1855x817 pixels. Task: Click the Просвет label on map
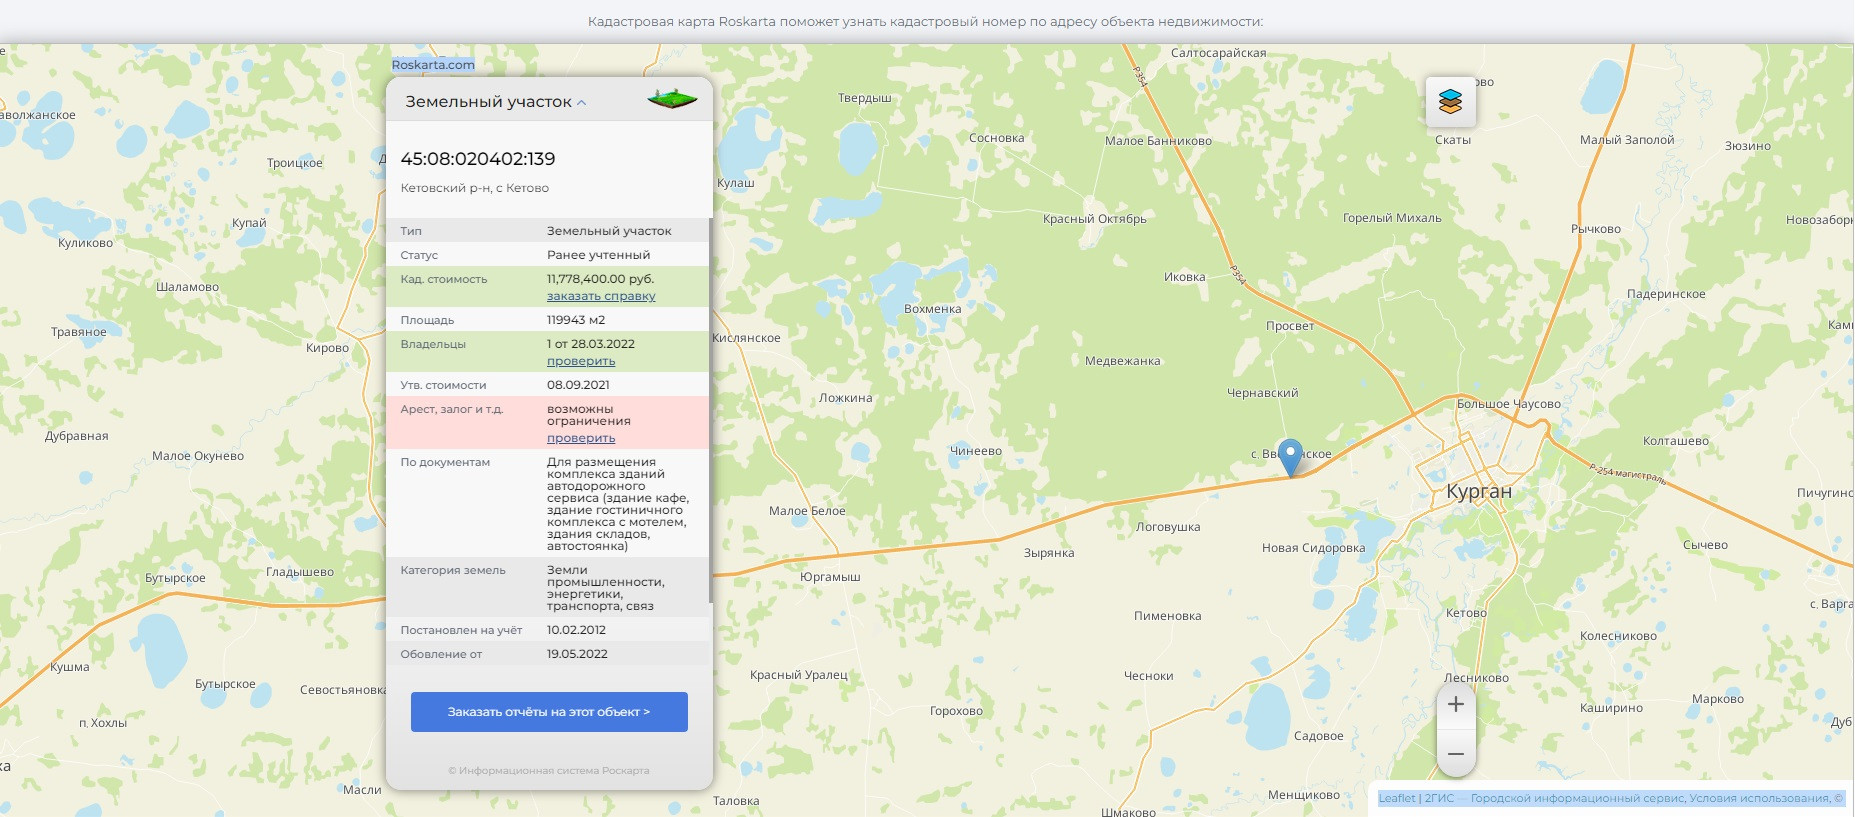[1290, 326]
